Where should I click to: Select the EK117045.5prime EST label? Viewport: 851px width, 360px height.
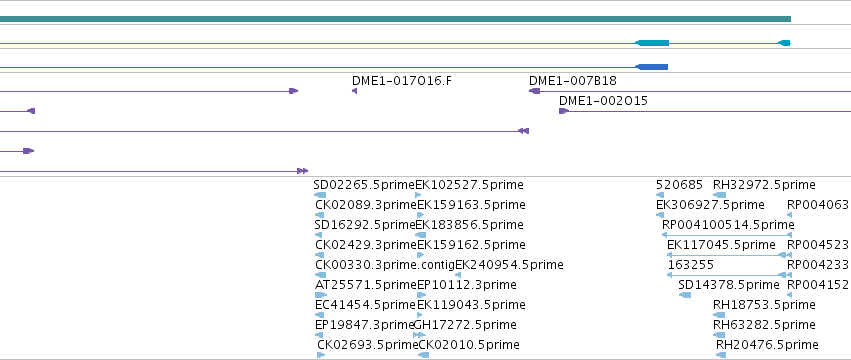click(721, 245)
